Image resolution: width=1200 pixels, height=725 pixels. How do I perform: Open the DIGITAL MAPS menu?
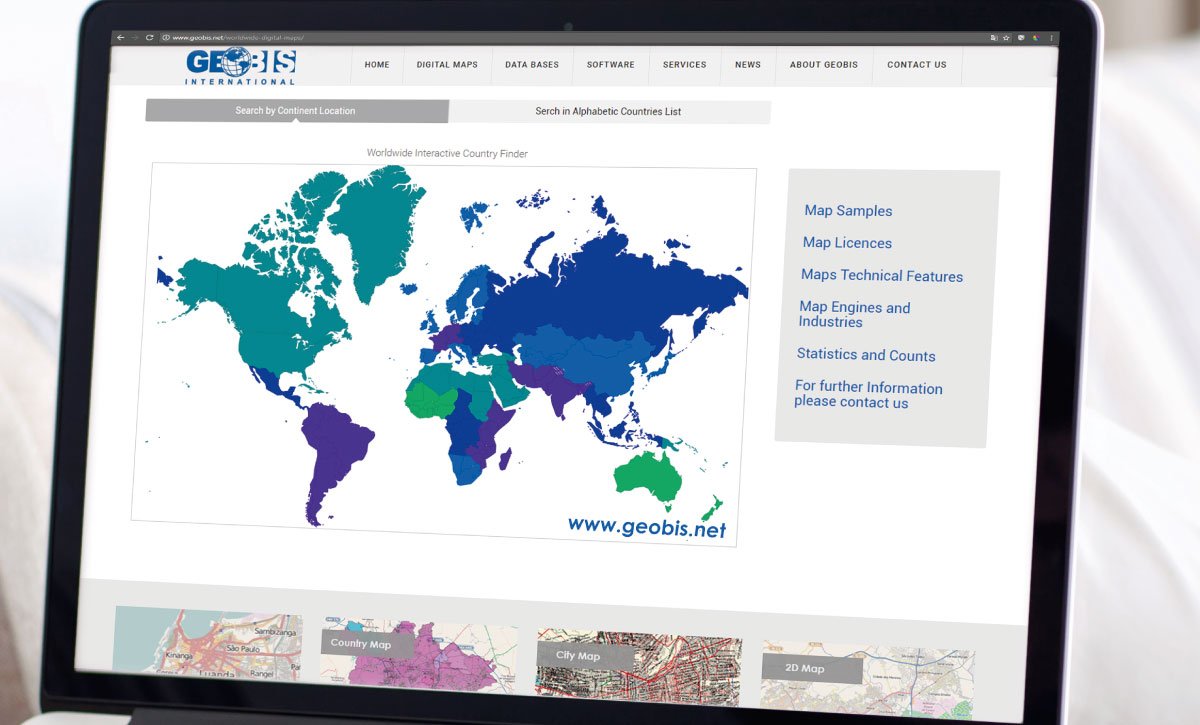[447, 65]
